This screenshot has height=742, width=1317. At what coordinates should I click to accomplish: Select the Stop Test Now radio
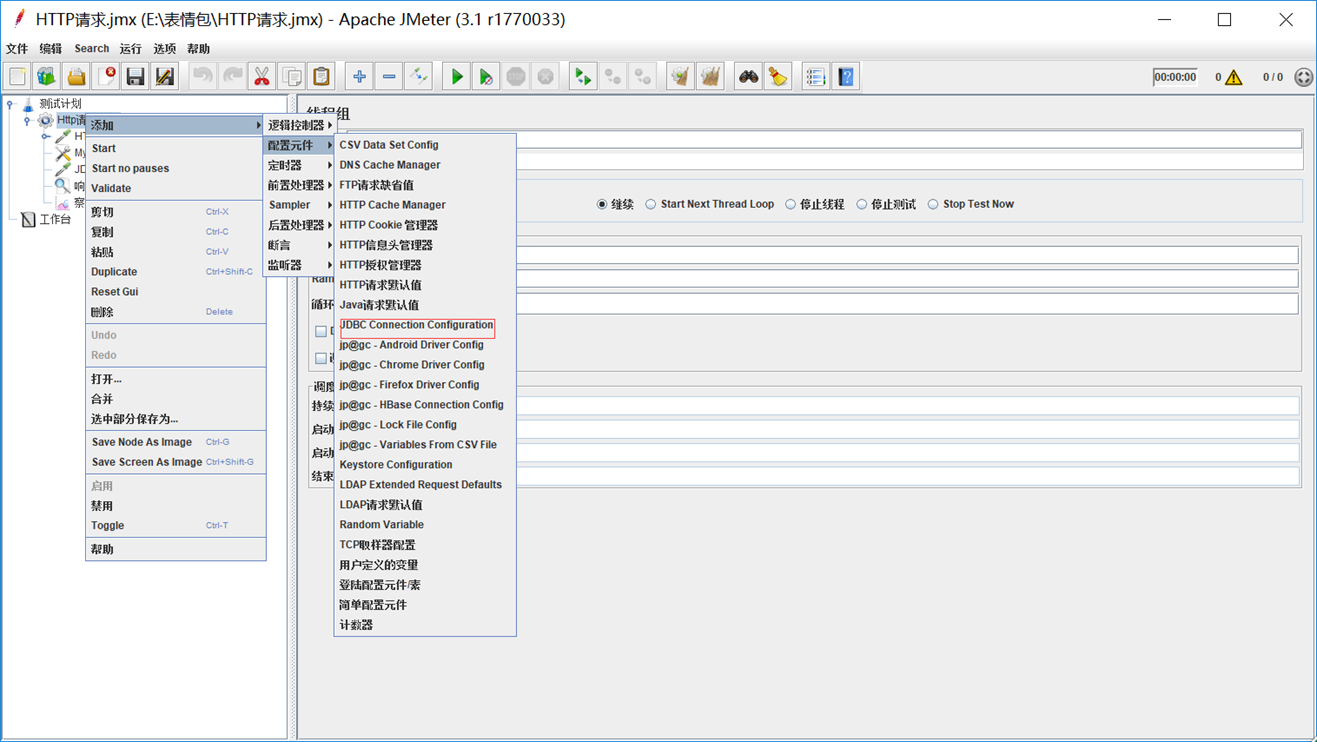click(933, 204)
